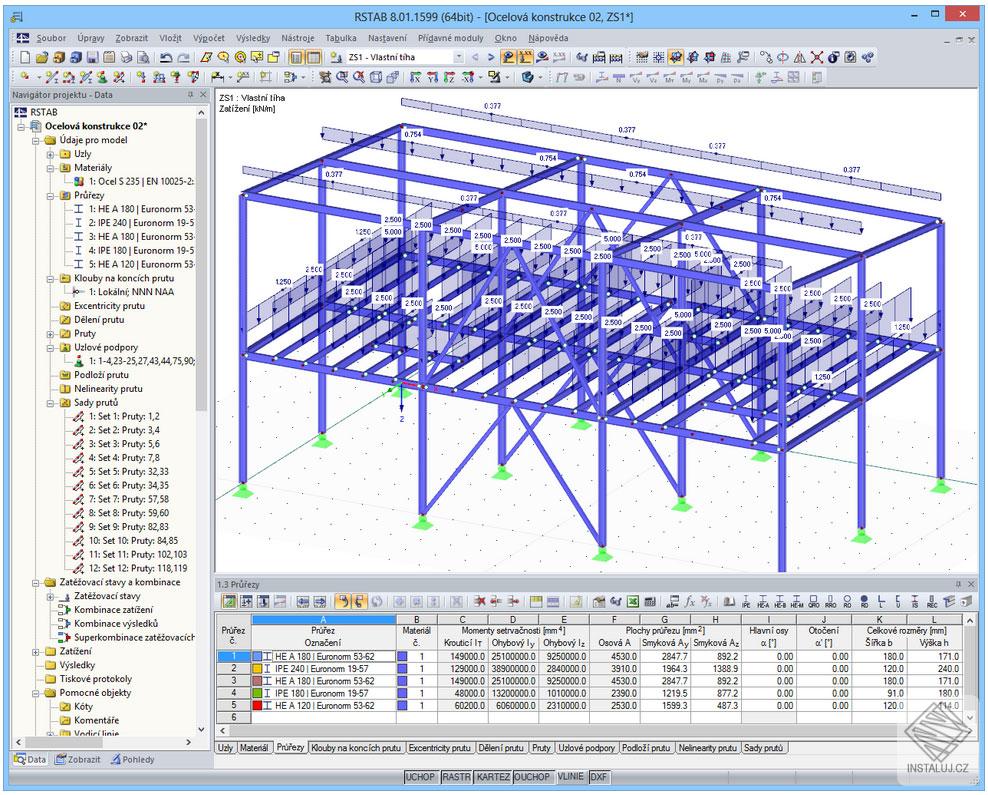The width and height of the screenshot is (988, 795).
Task: Close the project navigator panel
Action: click(x=203, y=94)
